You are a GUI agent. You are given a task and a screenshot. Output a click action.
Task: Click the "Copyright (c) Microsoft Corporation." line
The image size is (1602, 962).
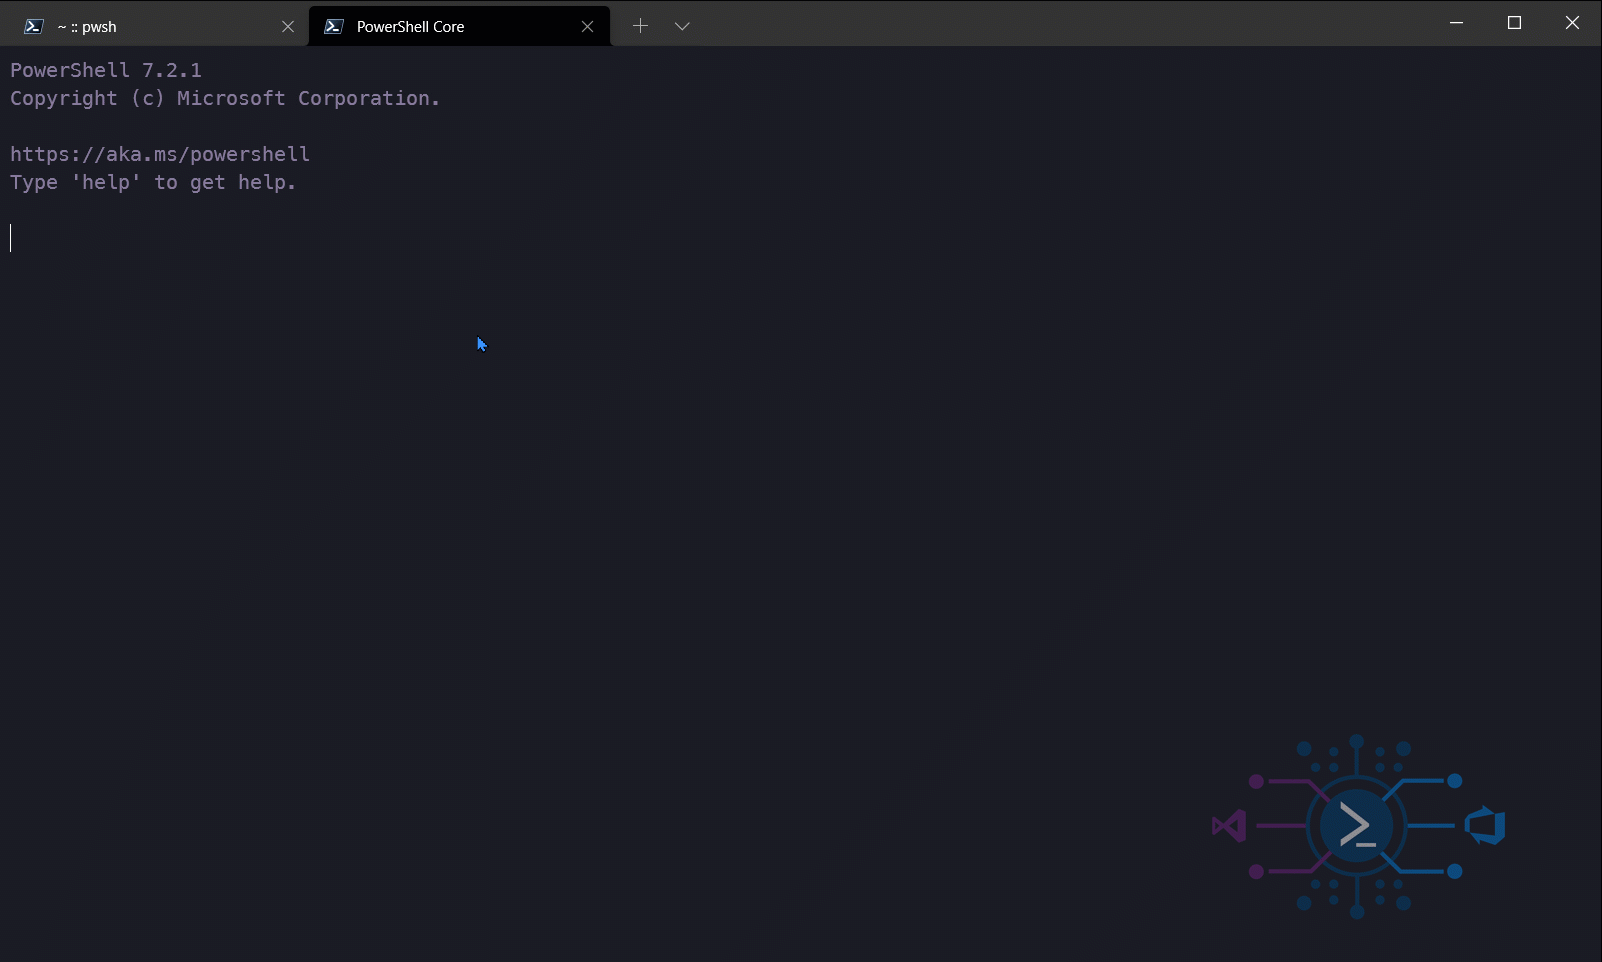click(225, 98)
